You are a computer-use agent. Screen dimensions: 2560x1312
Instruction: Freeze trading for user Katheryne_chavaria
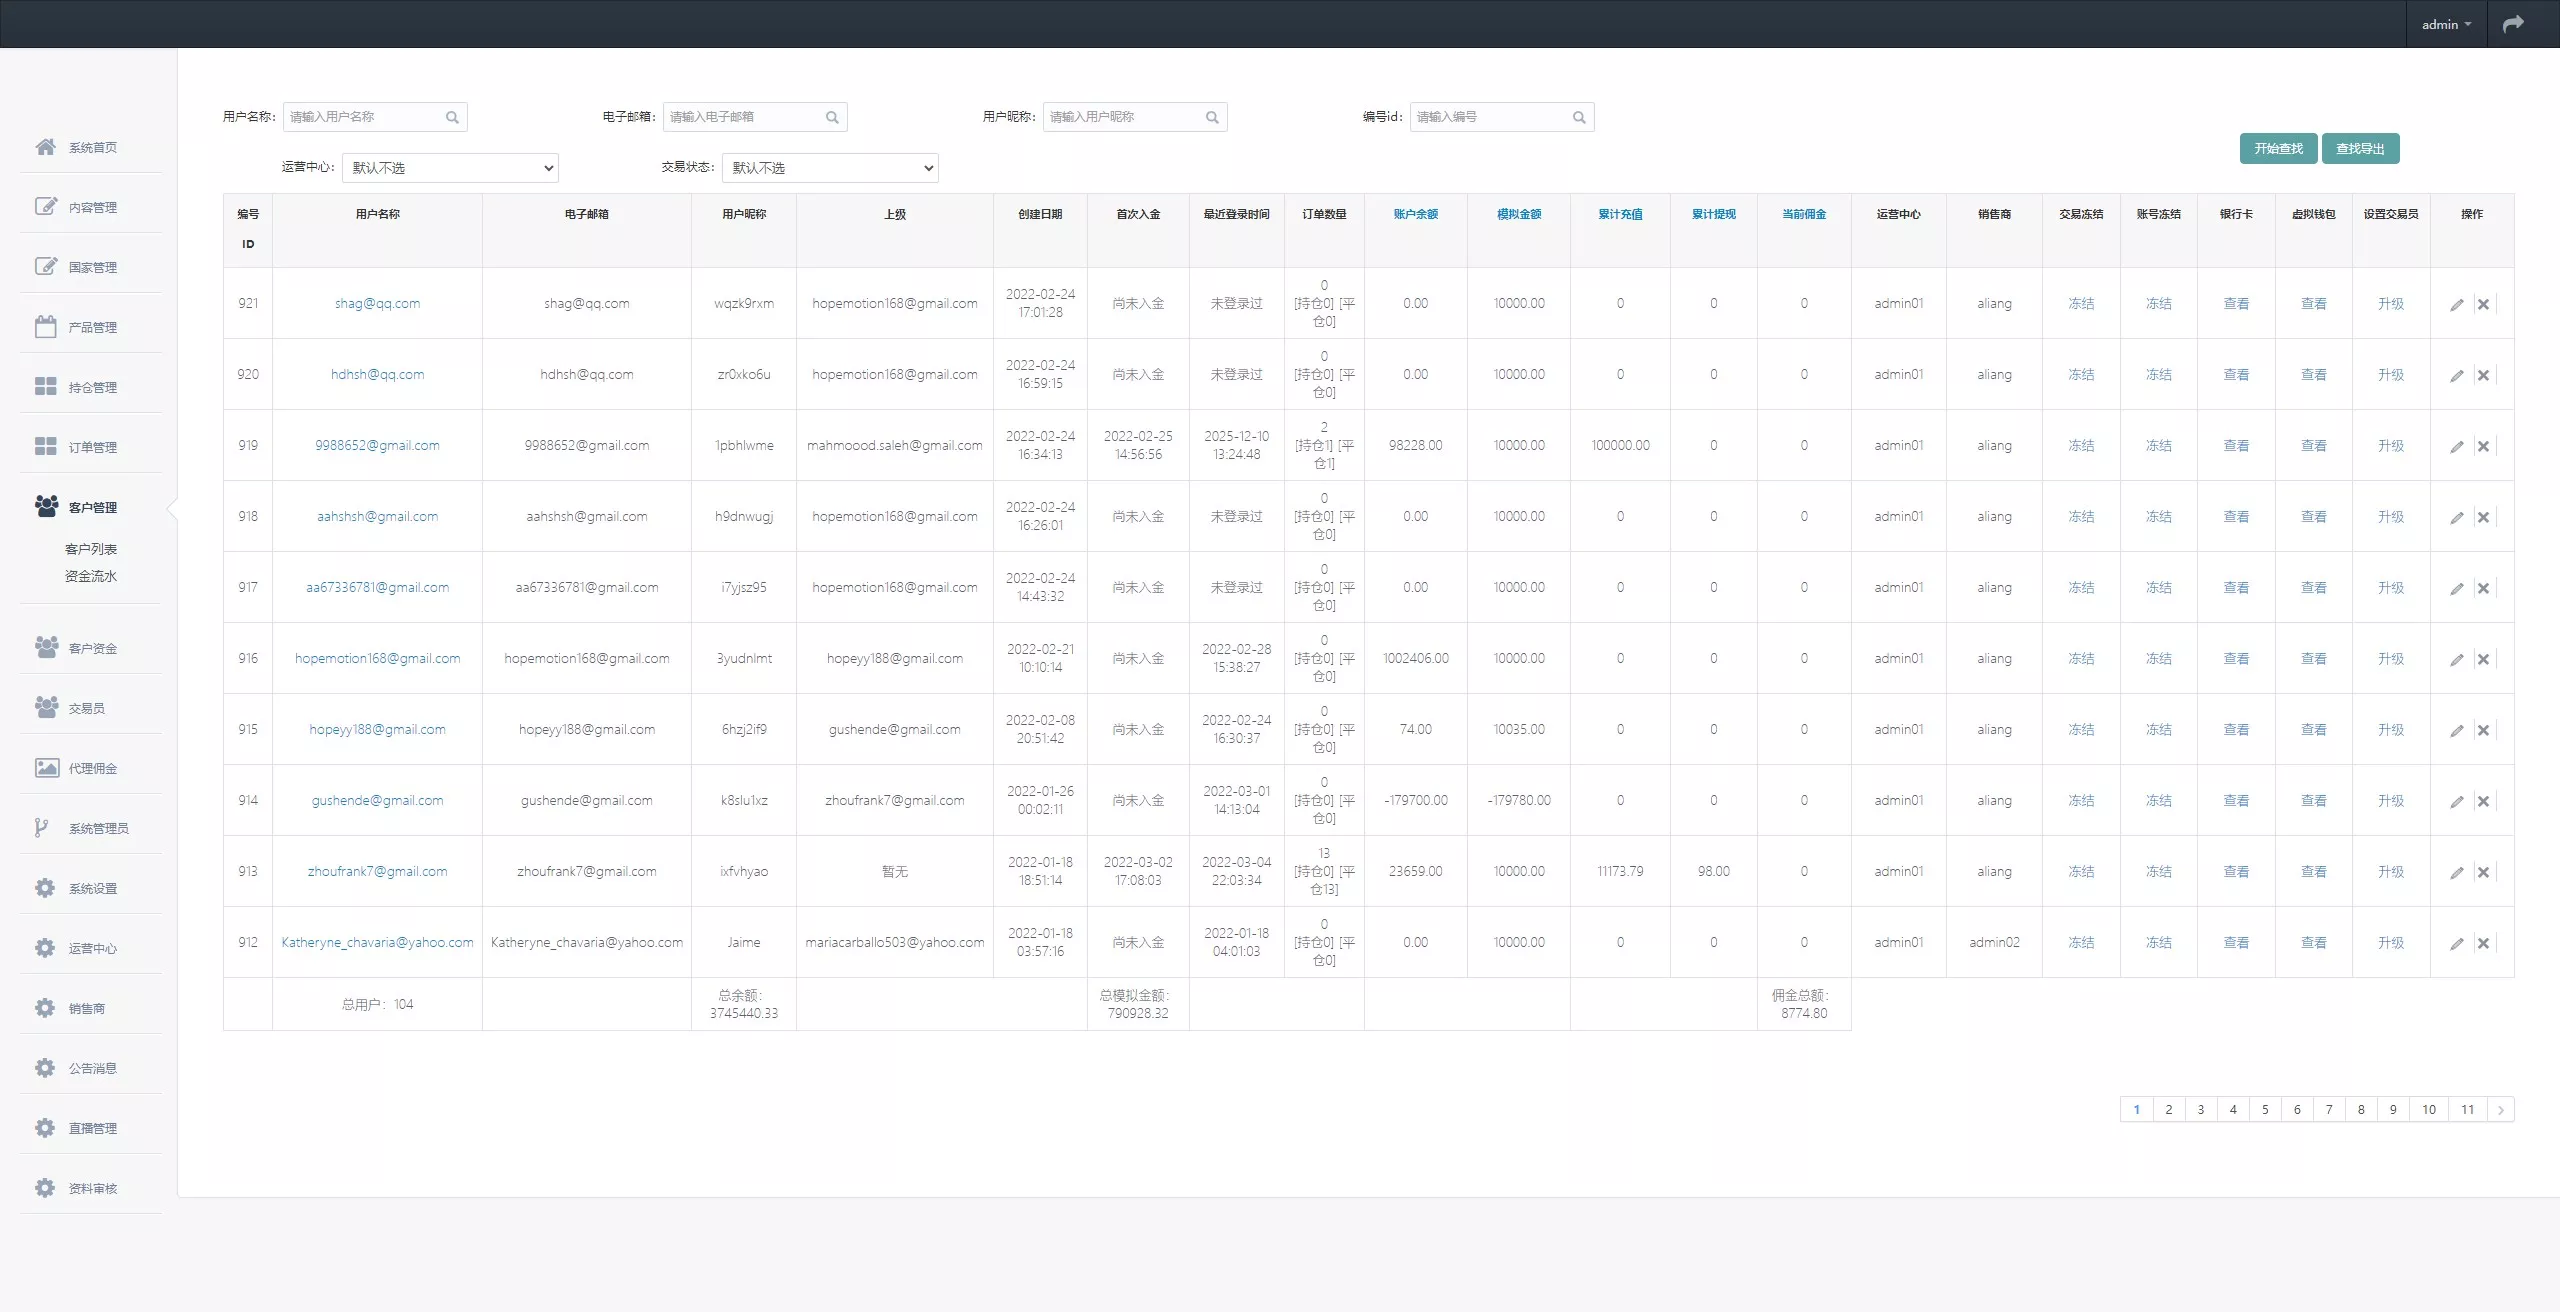[2080, 943]
